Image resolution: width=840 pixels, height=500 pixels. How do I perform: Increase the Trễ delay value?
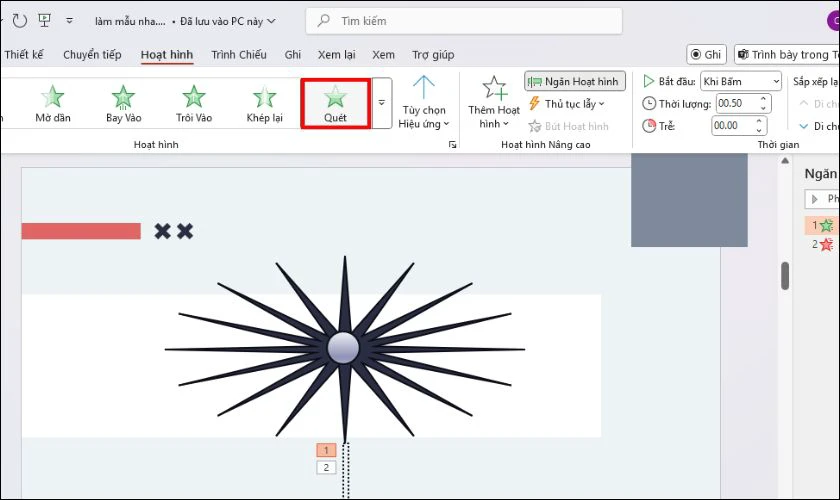759,121
